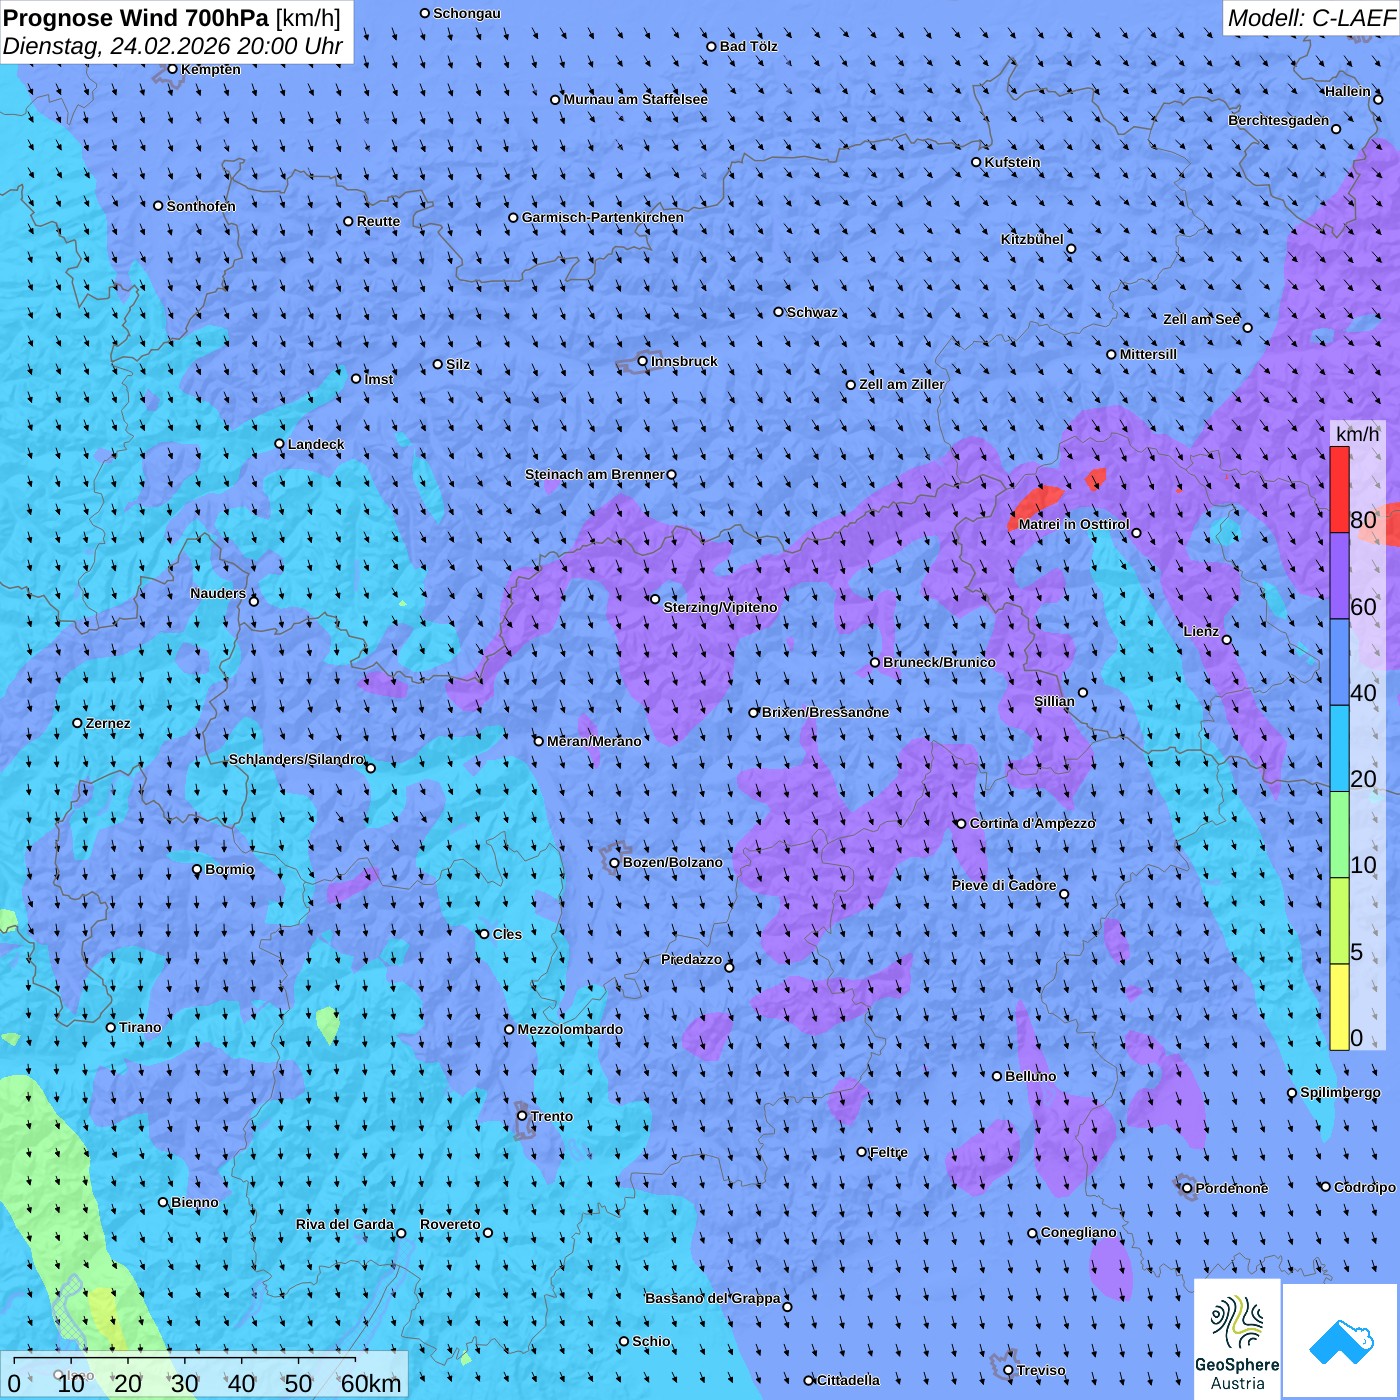Click the 'Mezzolombardo' label
Image resolution: width=1400 pixels, height=1400 pixels.
(570, 1029)
